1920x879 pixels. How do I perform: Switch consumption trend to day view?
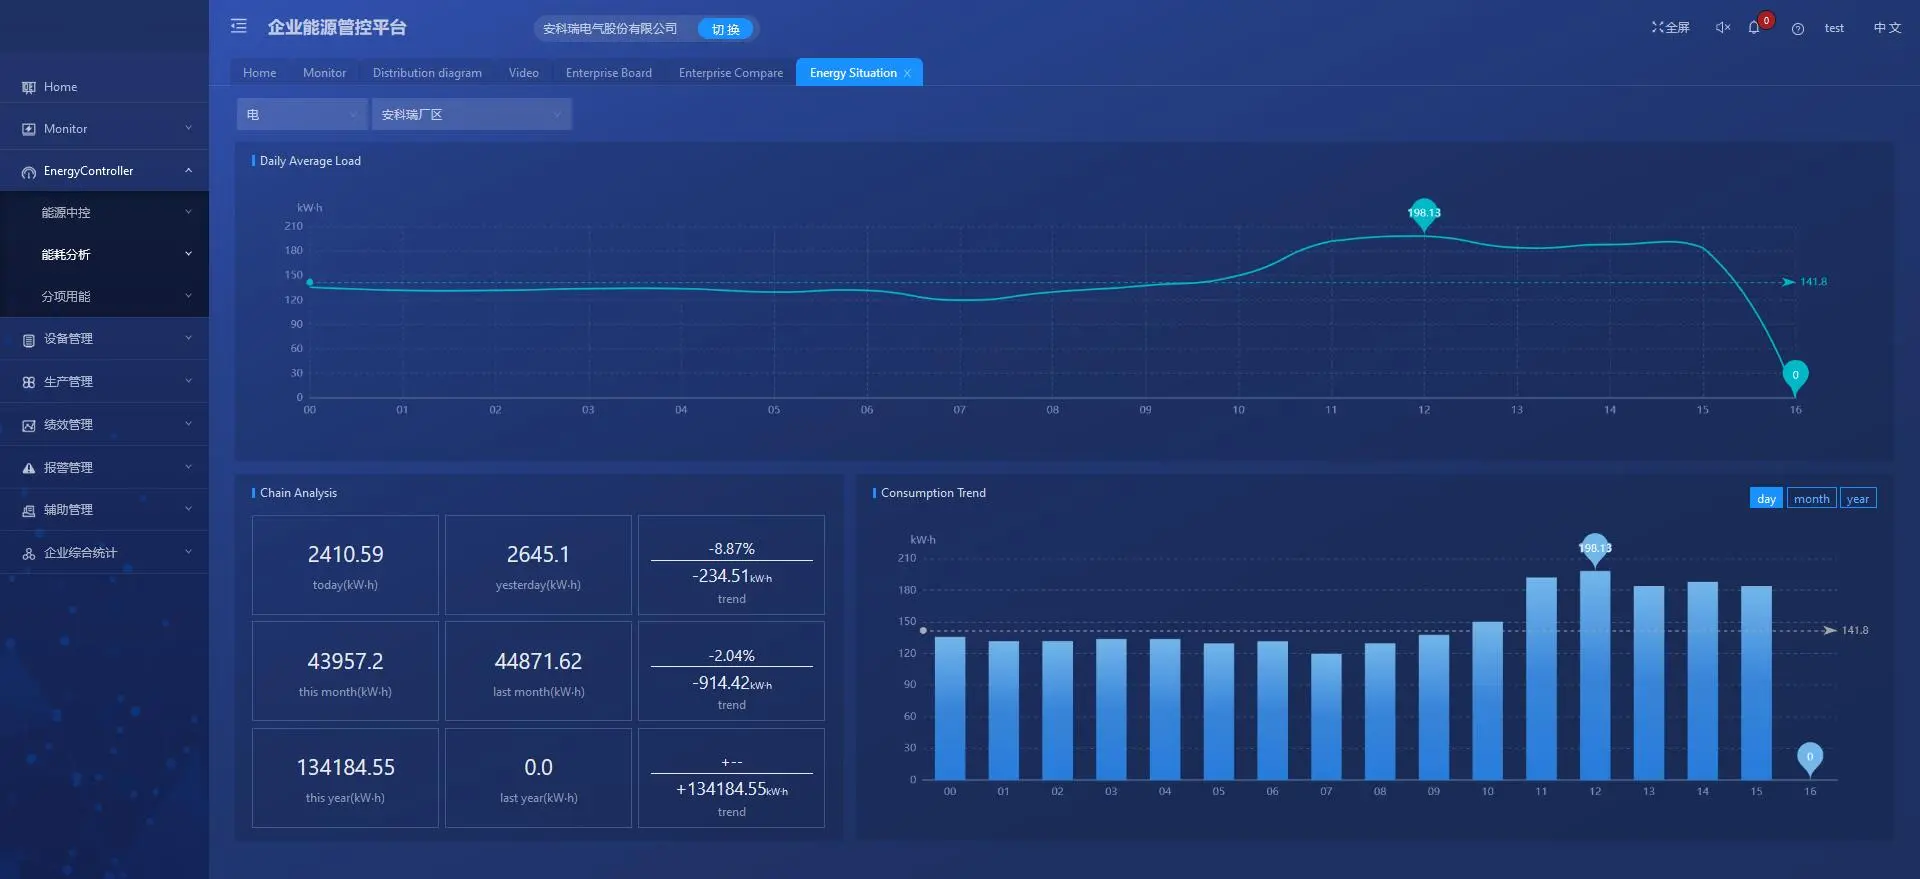point(1766,499)
